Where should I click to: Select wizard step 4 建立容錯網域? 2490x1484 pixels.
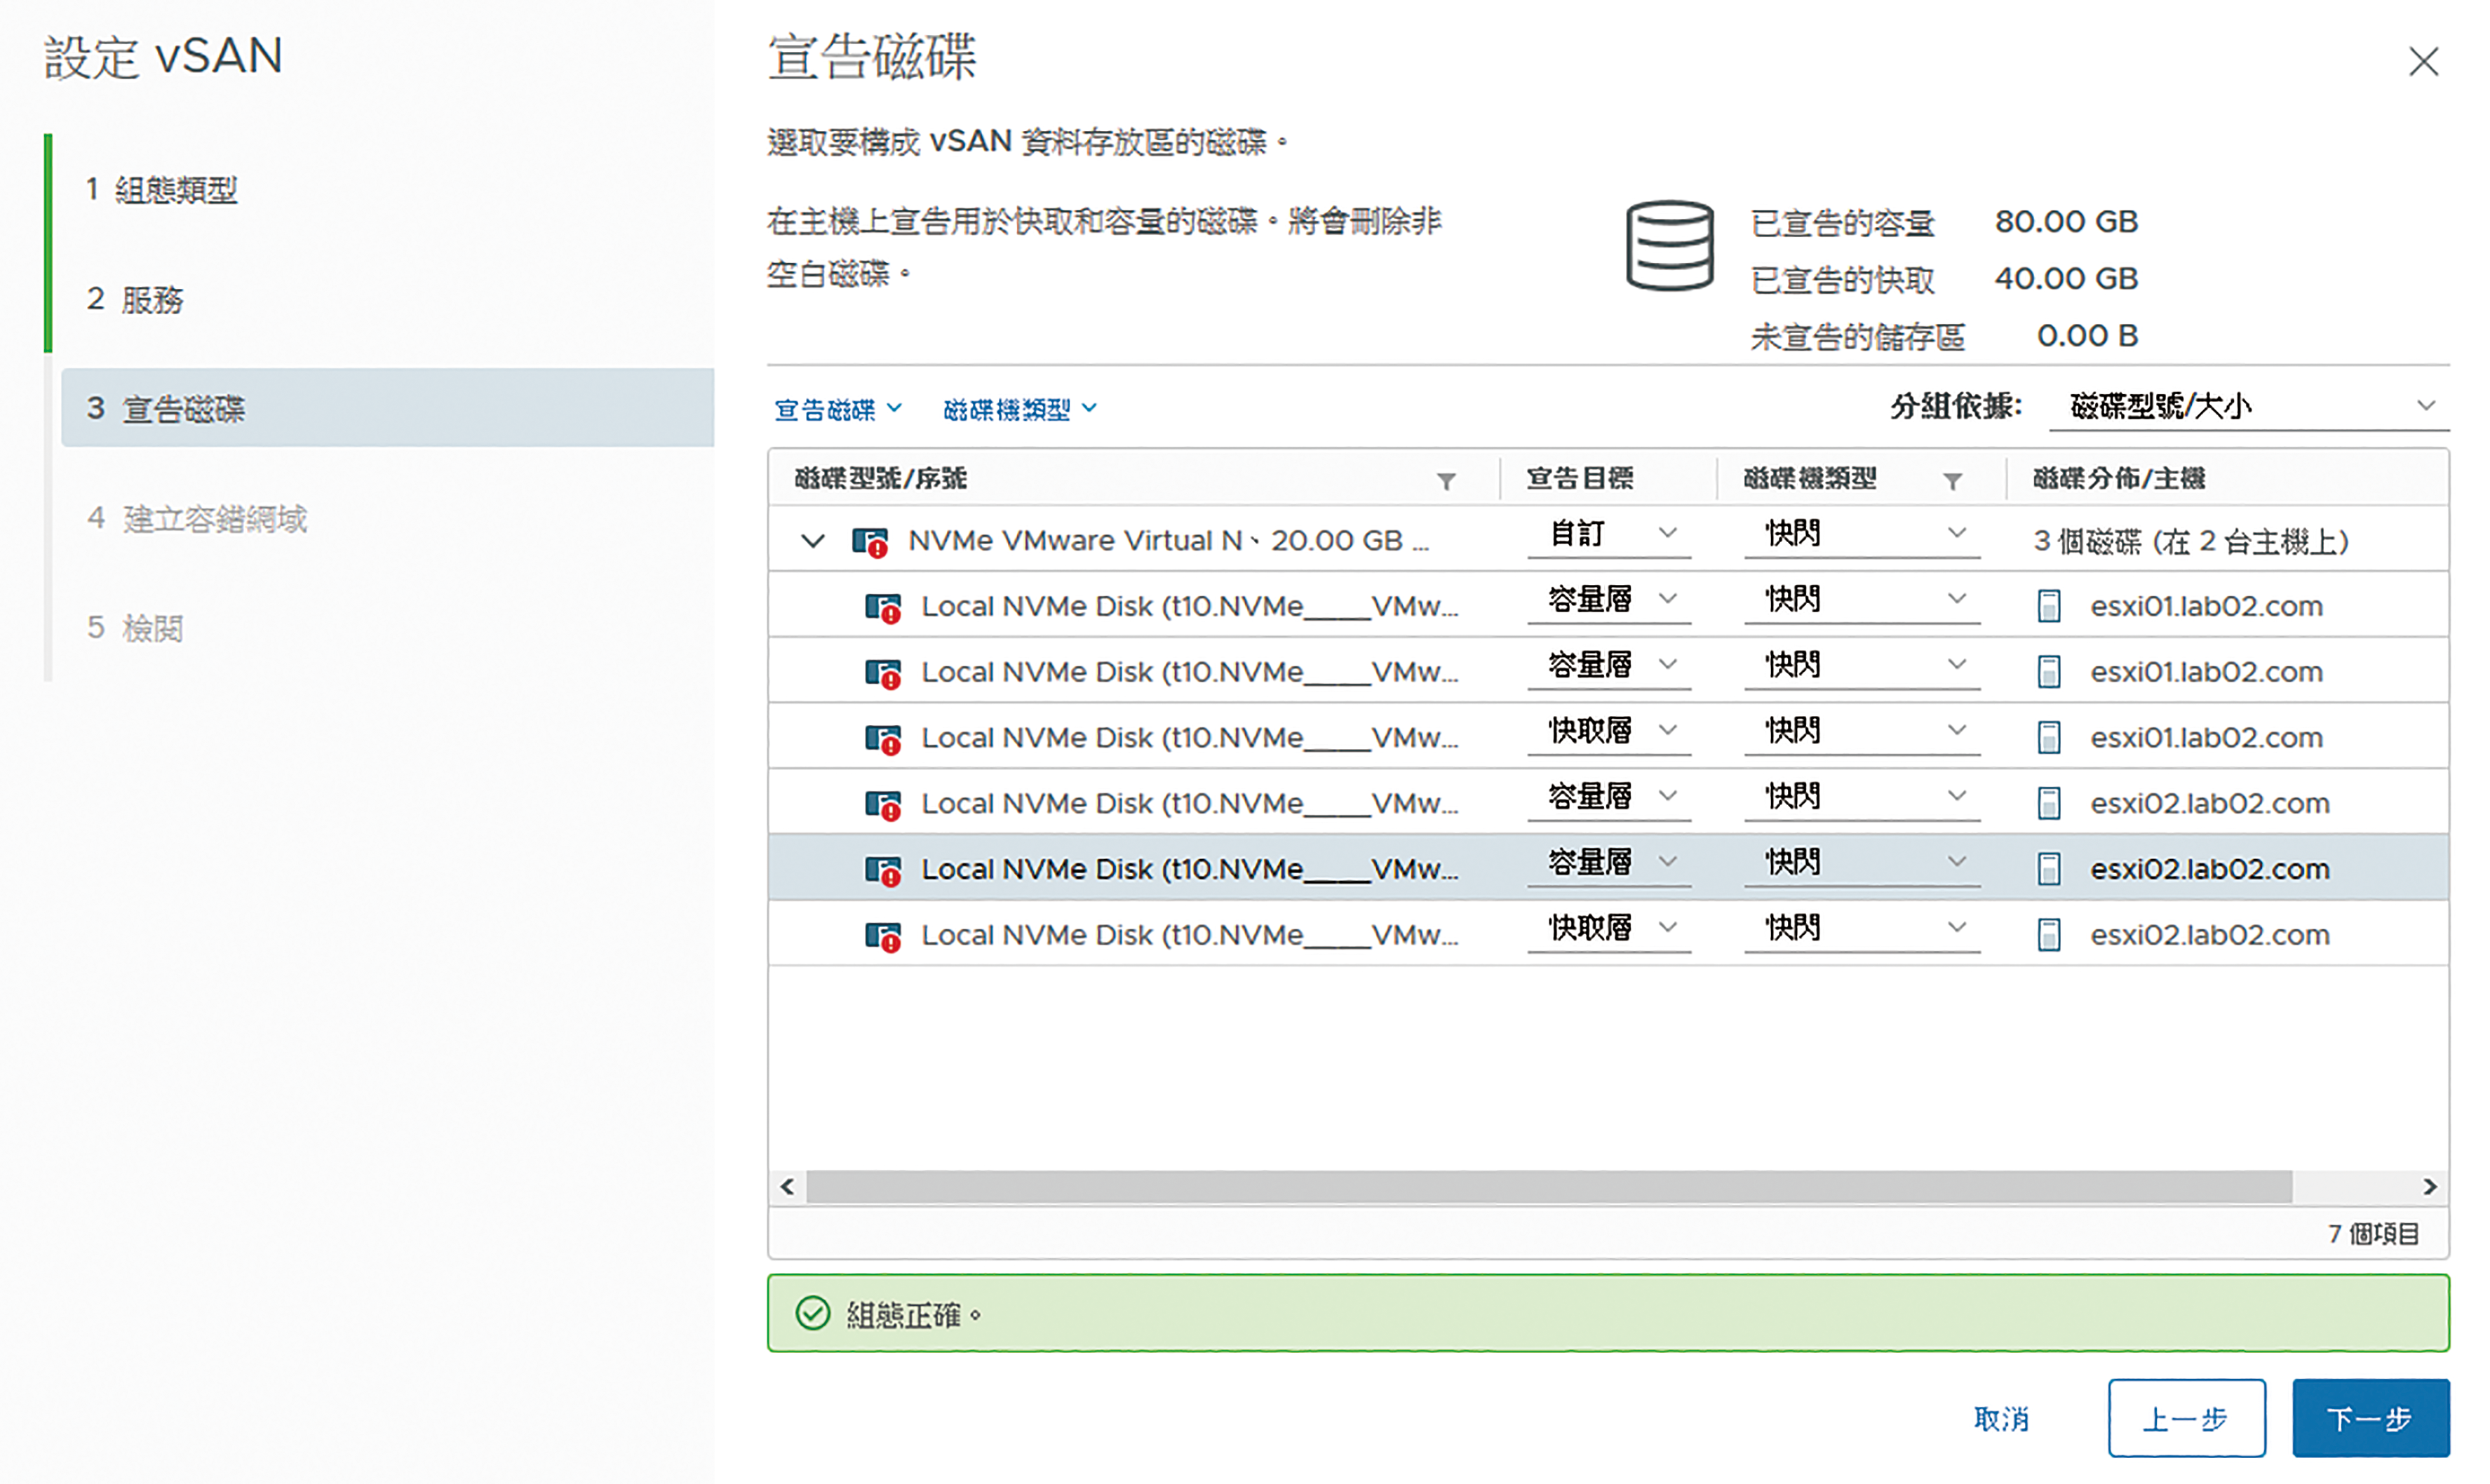(196, 518)
